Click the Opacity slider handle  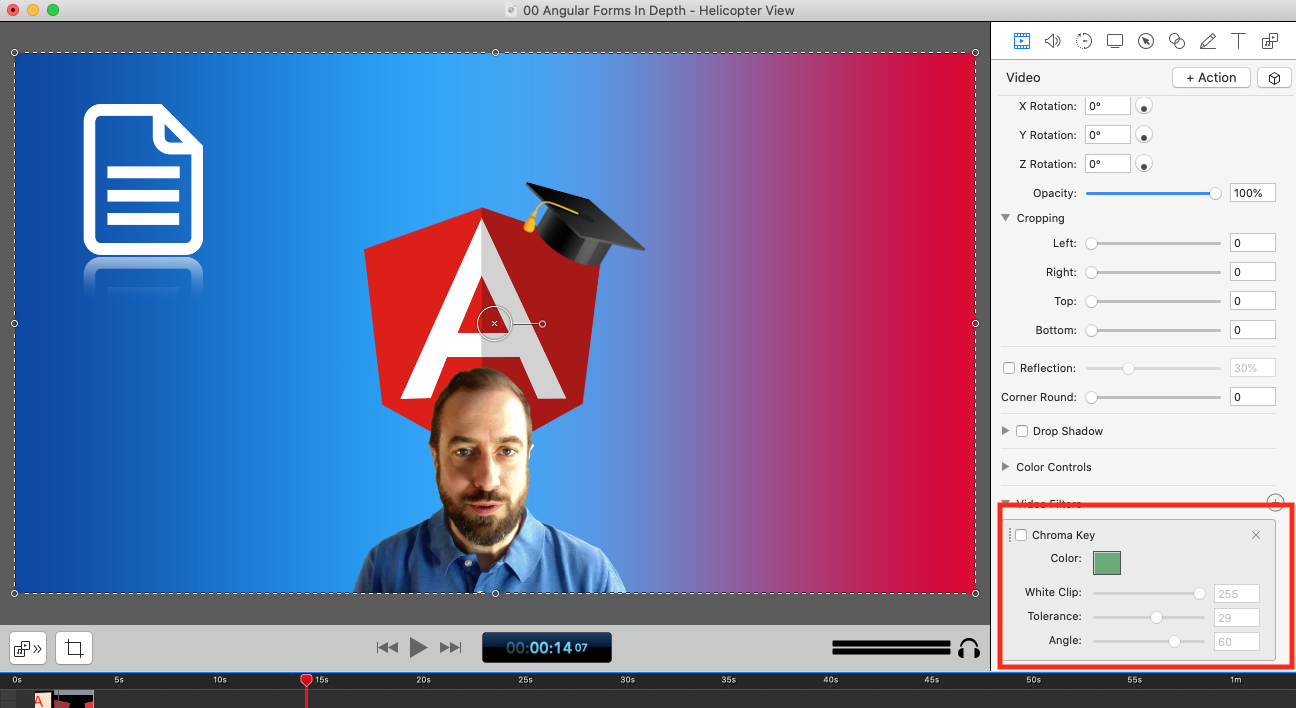pos(1215,193)
